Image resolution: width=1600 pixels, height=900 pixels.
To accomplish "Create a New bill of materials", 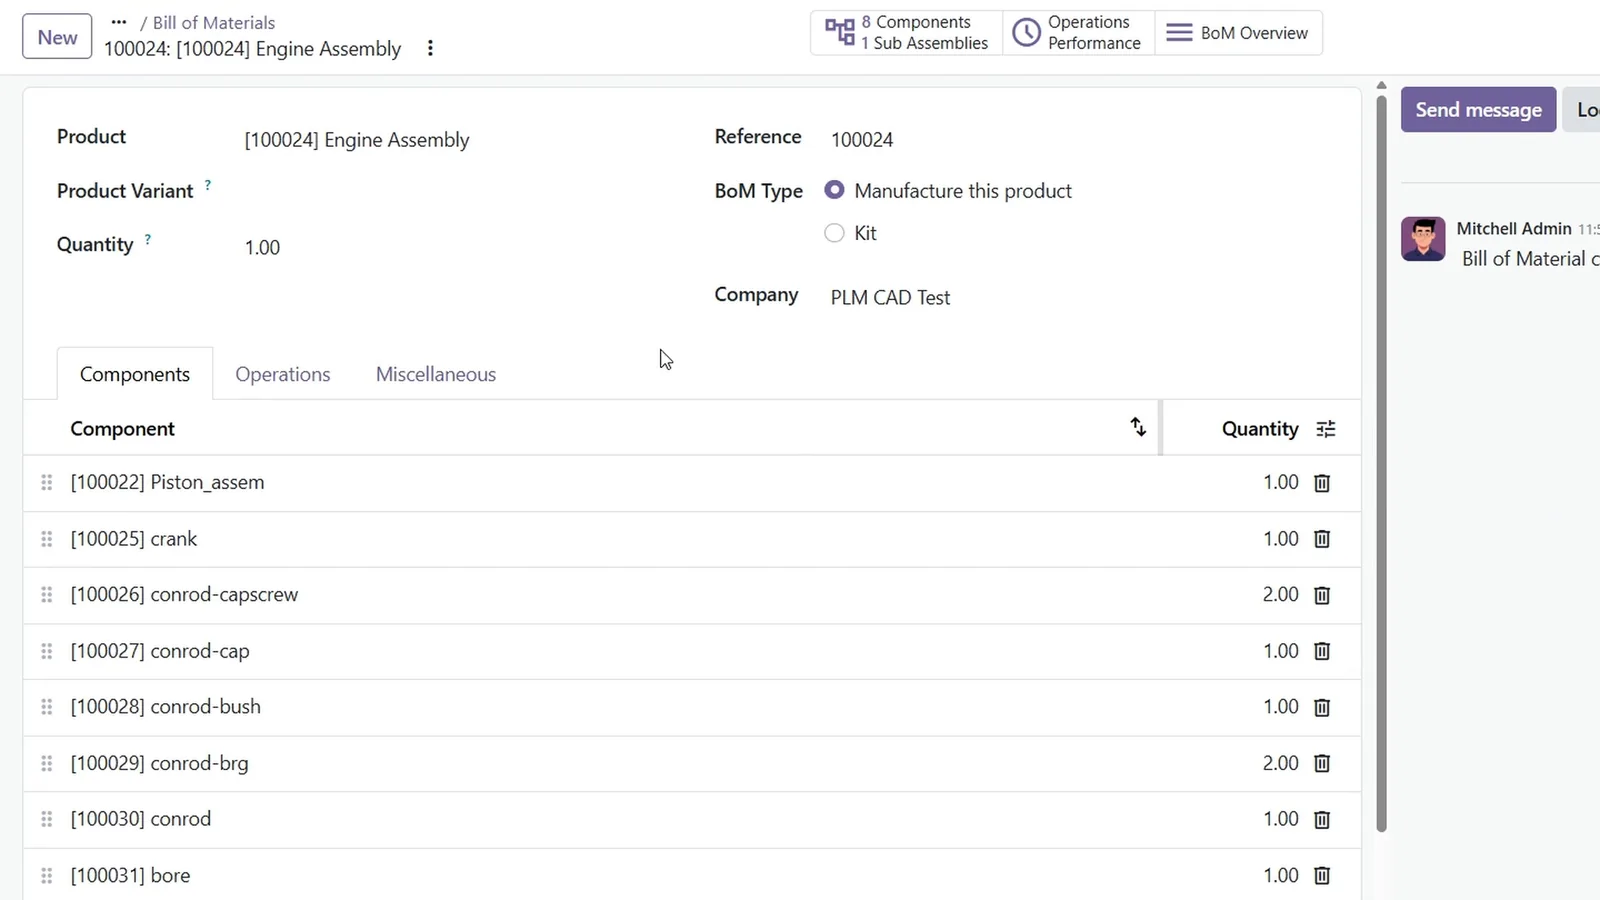I will pyautogui.click(x=57, y=37).
